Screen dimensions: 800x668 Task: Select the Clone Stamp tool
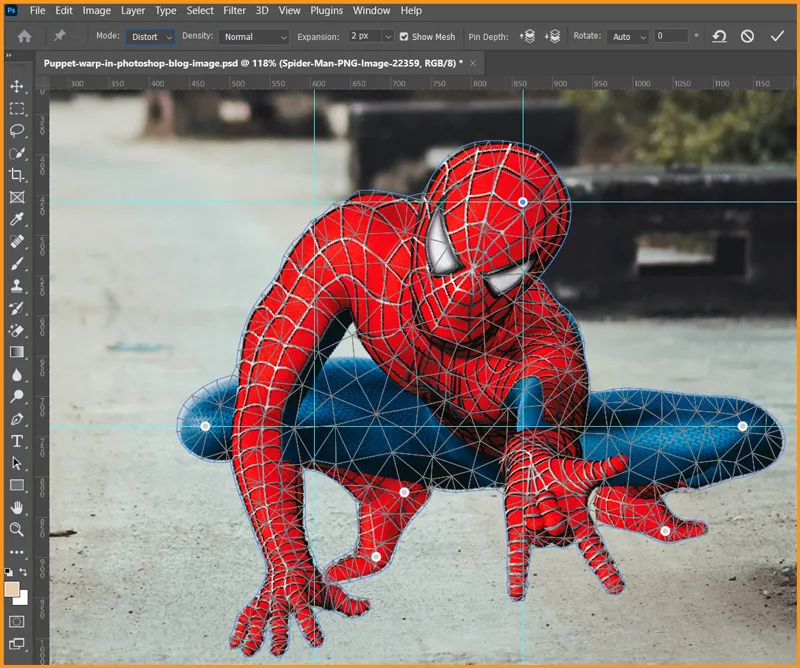[17, 286]
